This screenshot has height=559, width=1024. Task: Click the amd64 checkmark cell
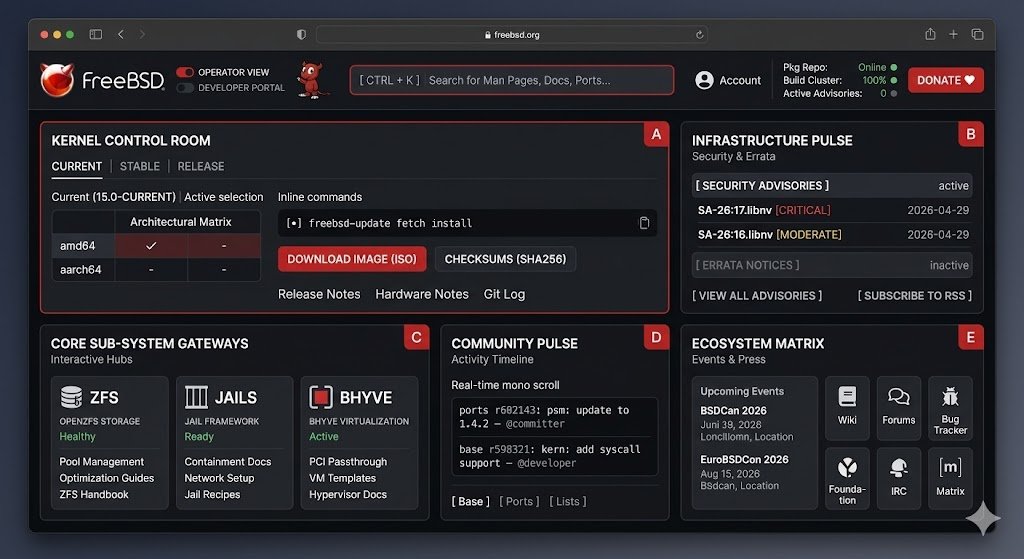(151, 246)
